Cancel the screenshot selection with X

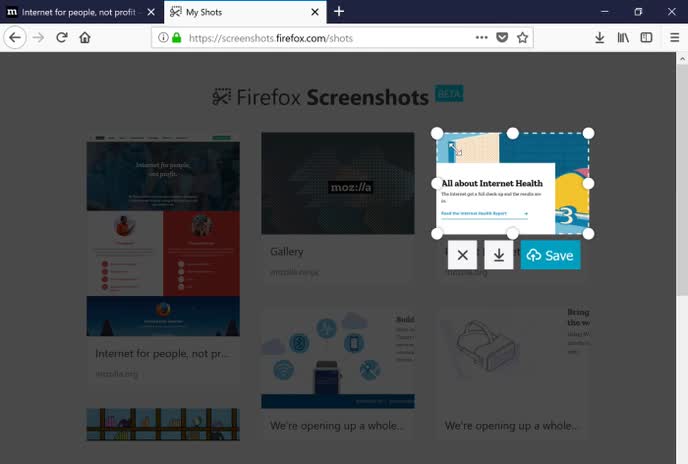tap(462, 255)
